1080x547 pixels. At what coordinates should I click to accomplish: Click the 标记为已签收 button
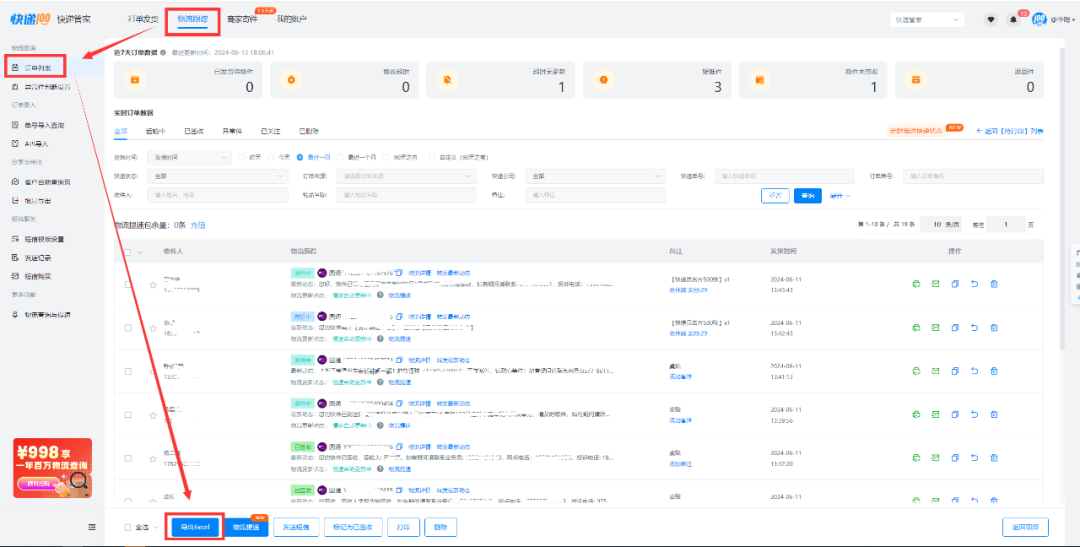tap(353, 527)
